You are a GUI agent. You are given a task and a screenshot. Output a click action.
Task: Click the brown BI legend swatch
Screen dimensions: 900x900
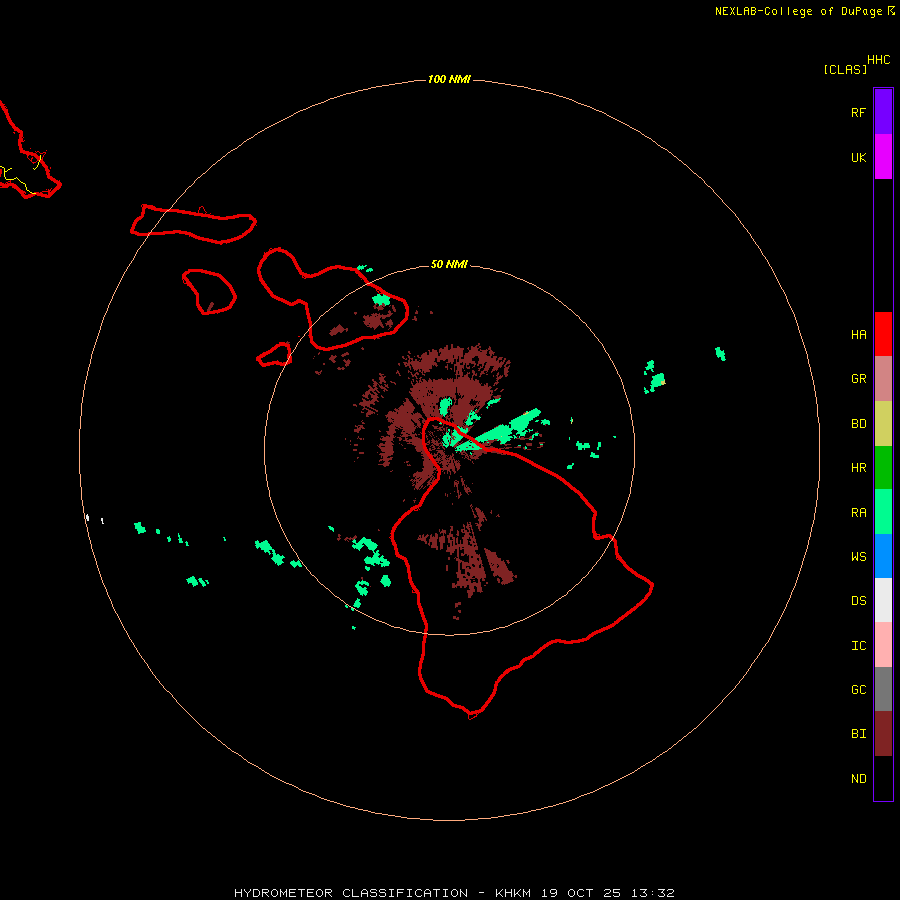pyautogui.click(x=883, y=734)
